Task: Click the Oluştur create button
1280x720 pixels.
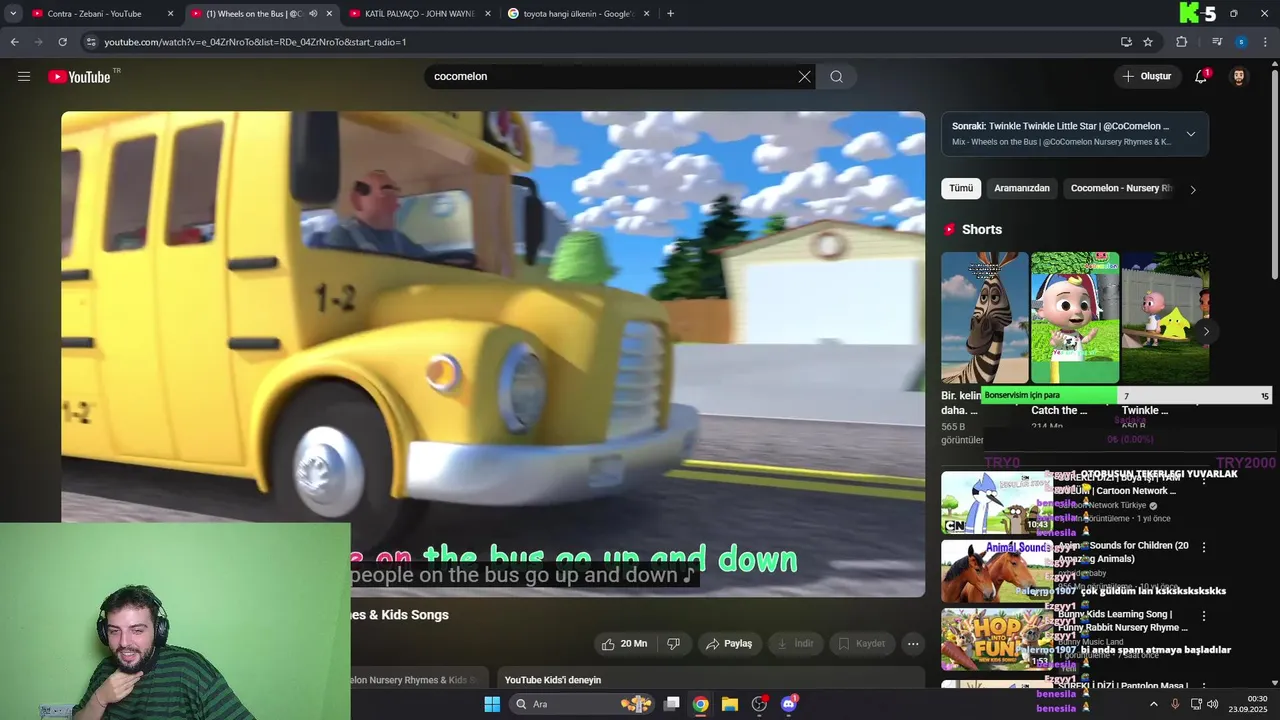Action: coord(1146,76)
